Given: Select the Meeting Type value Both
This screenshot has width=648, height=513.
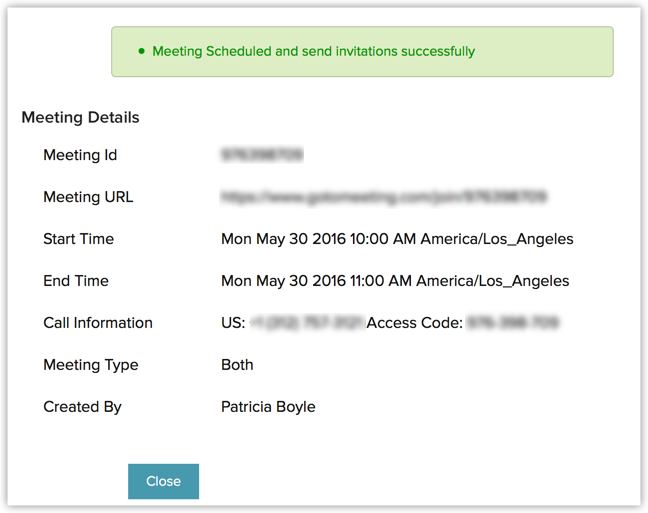Looking at the screenshot, I should (237, 365).
